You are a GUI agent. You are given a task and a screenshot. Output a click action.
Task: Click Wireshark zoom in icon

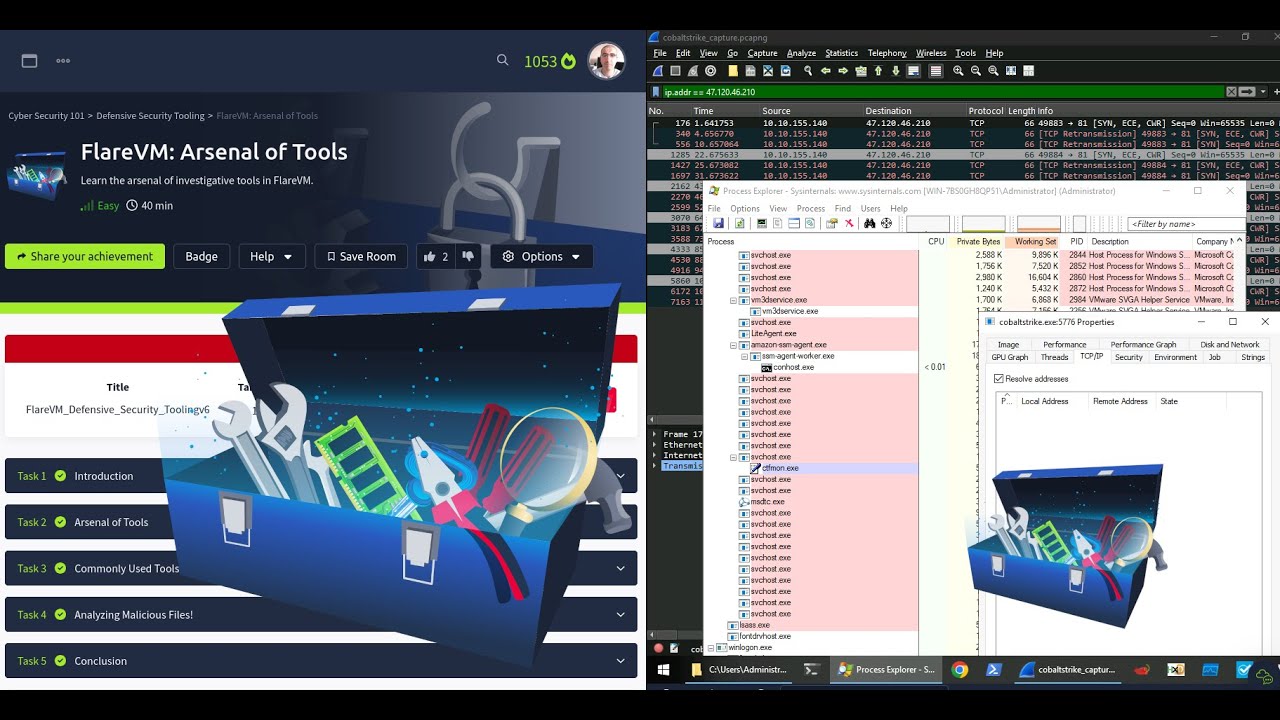[958, 71]
